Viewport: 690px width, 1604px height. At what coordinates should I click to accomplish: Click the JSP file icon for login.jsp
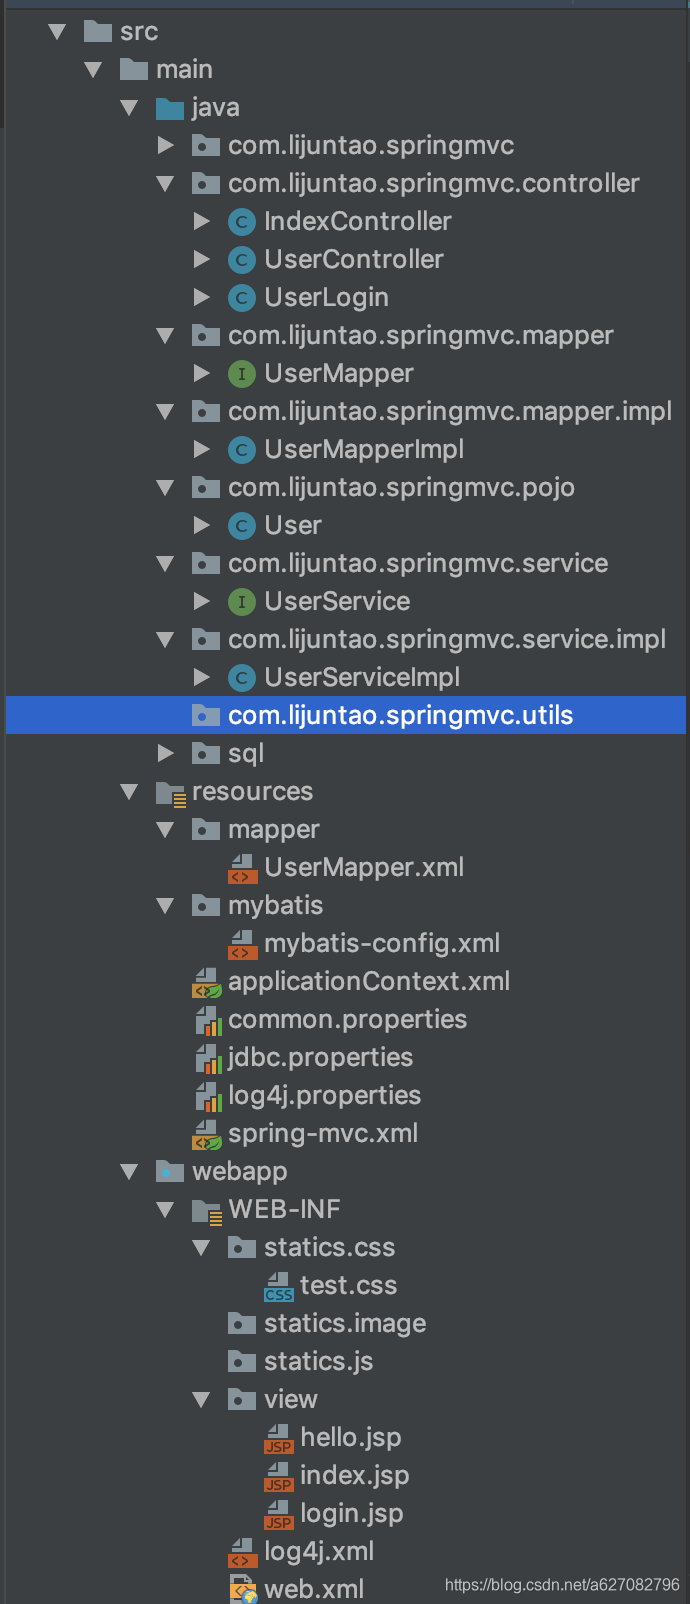point(278,1513)
